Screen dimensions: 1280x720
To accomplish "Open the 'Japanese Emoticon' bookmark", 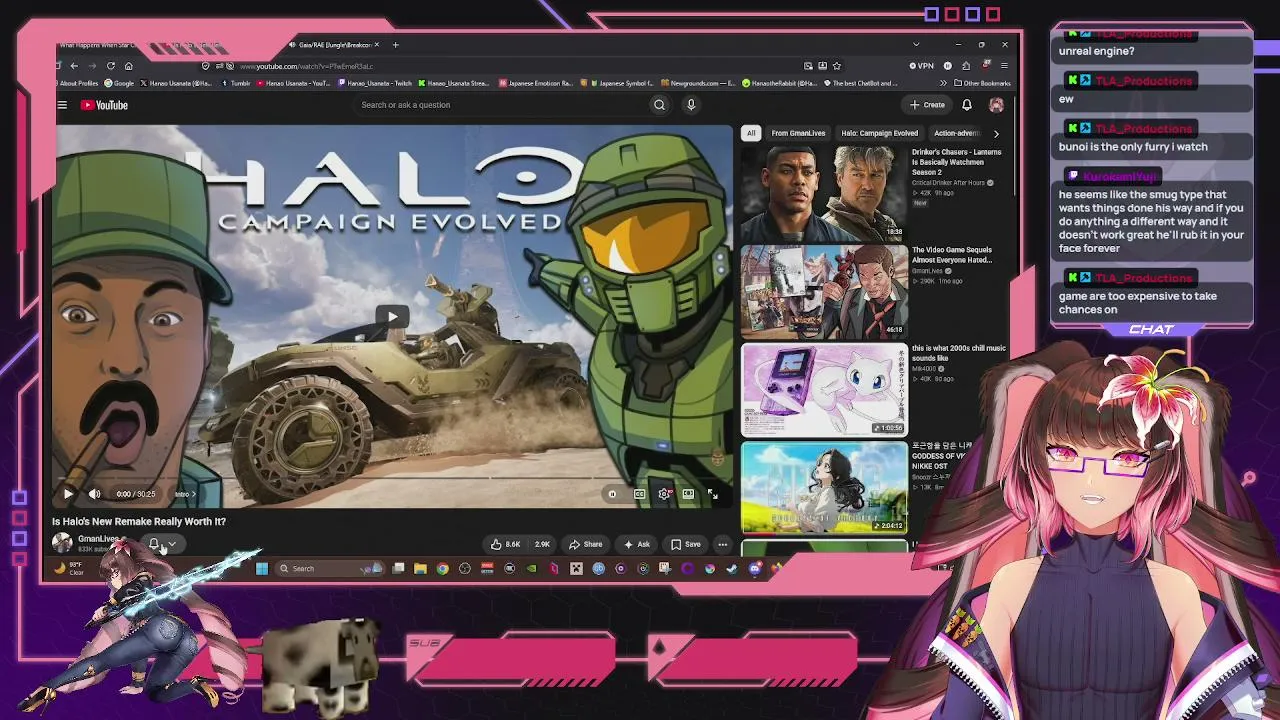I will point(536,84).
